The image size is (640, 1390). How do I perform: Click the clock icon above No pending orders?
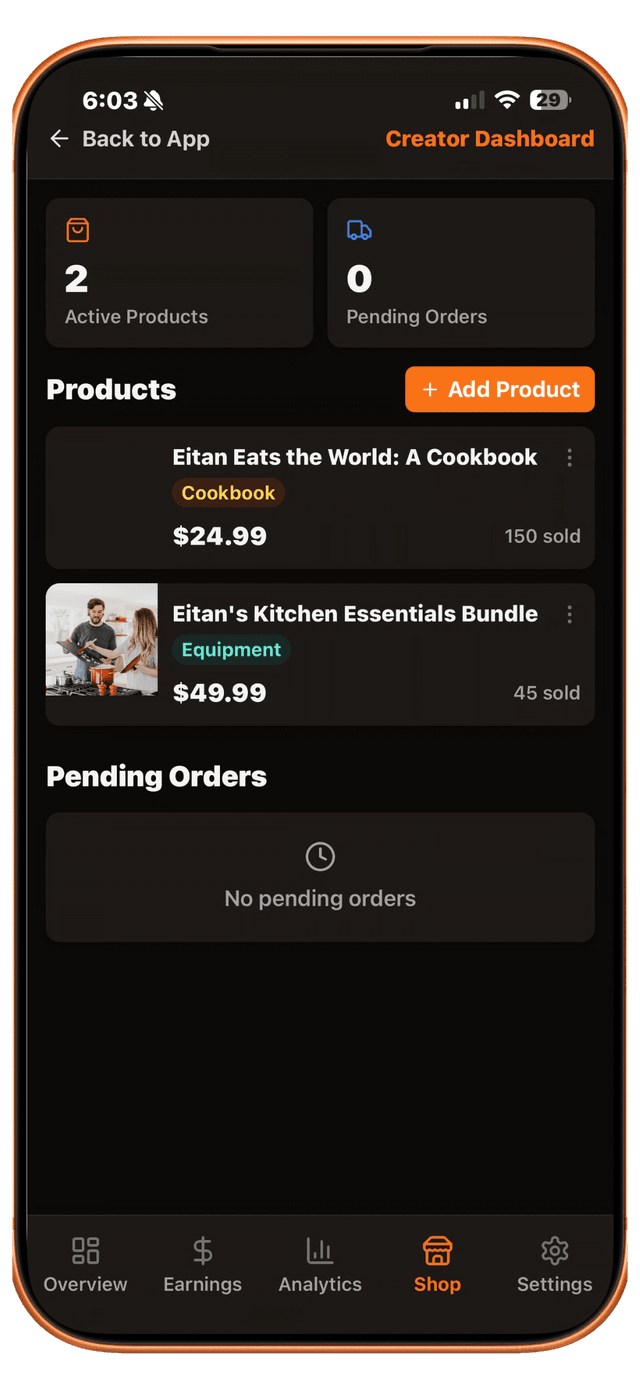point(320,855)
